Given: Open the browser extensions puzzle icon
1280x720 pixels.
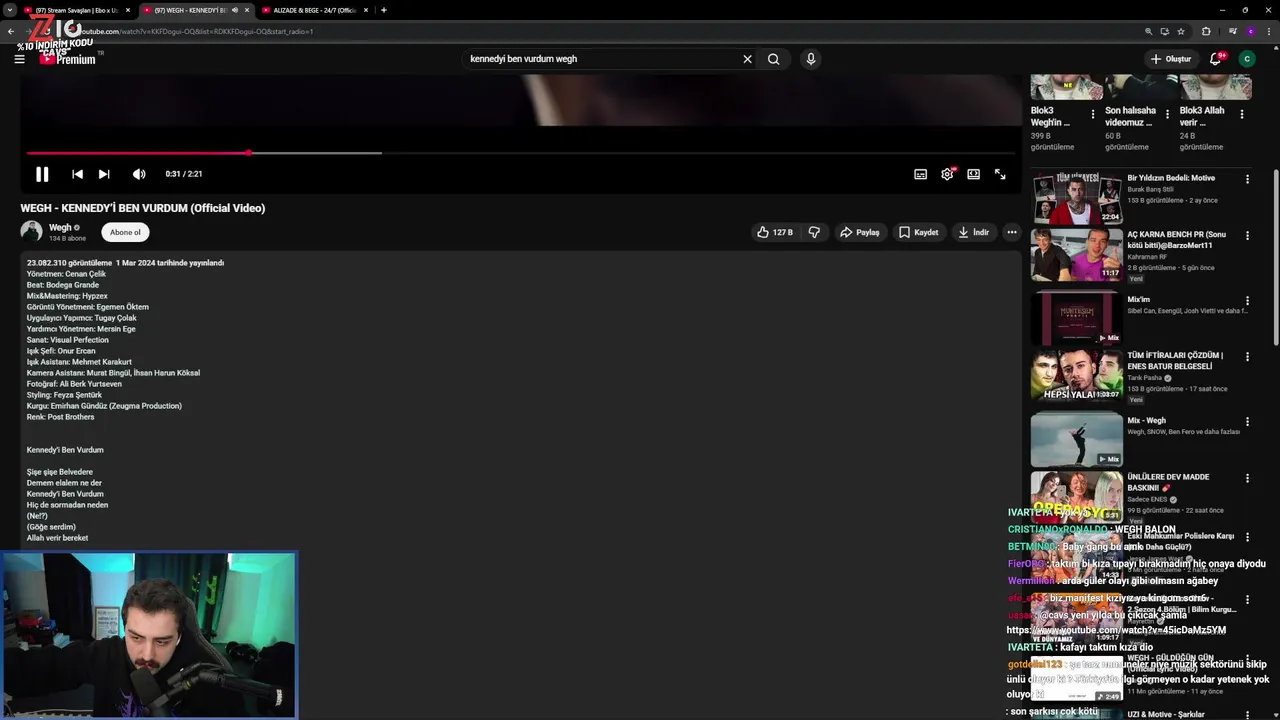Looking at the screenshot, I should 1206,31.
